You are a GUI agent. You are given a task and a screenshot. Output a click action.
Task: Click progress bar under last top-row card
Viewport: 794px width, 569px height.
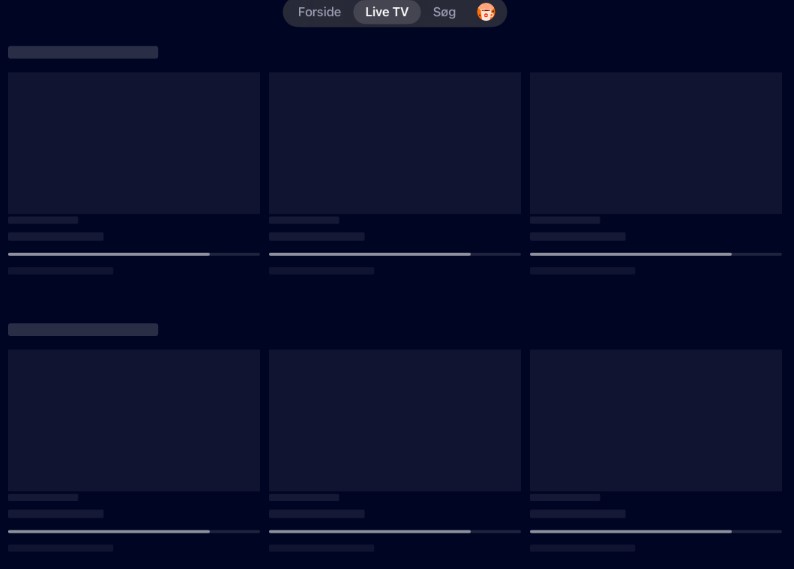tap(656, 254)
